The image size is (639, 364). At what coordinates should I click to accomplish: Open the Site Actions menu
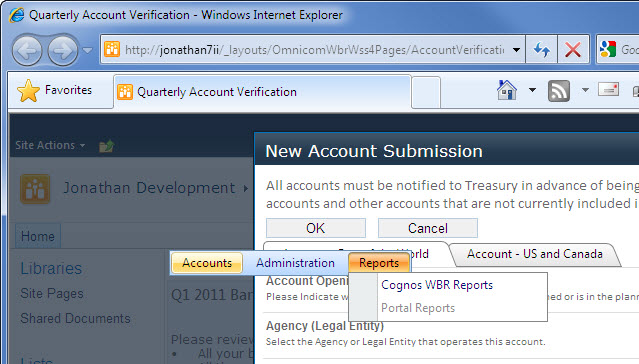coord(50,145)
